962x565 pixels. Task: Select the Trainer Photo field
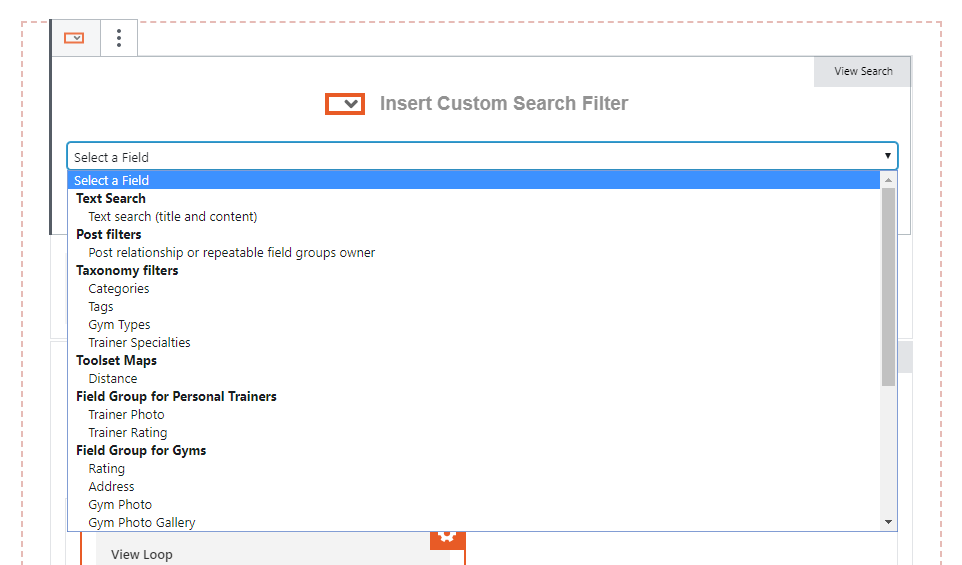pos(126,415)
